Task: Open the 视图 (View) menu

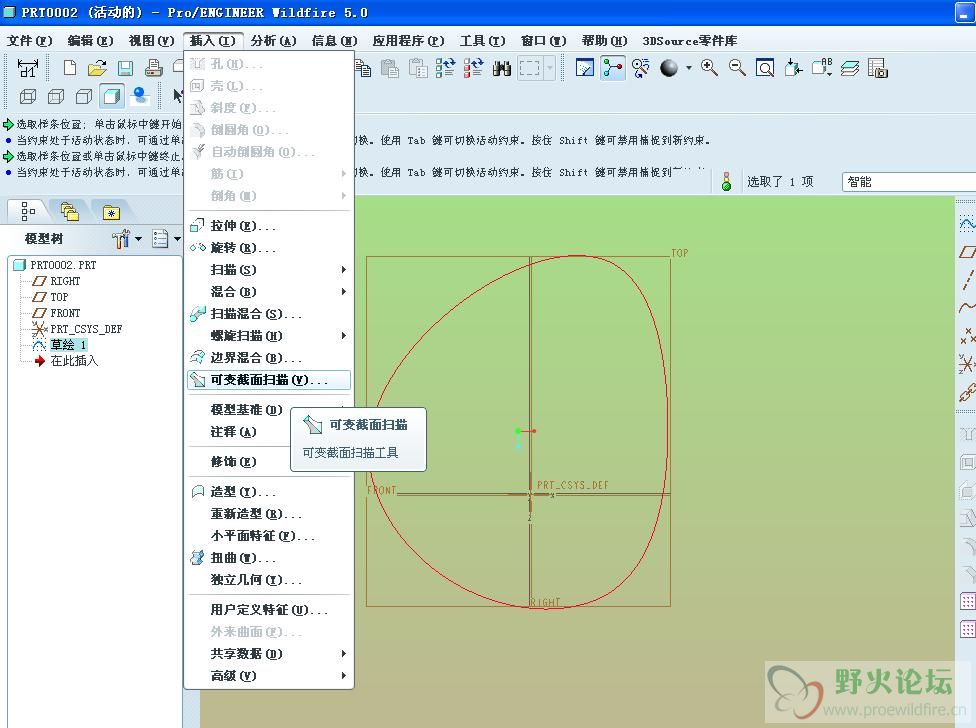Action: coord(151,40)
